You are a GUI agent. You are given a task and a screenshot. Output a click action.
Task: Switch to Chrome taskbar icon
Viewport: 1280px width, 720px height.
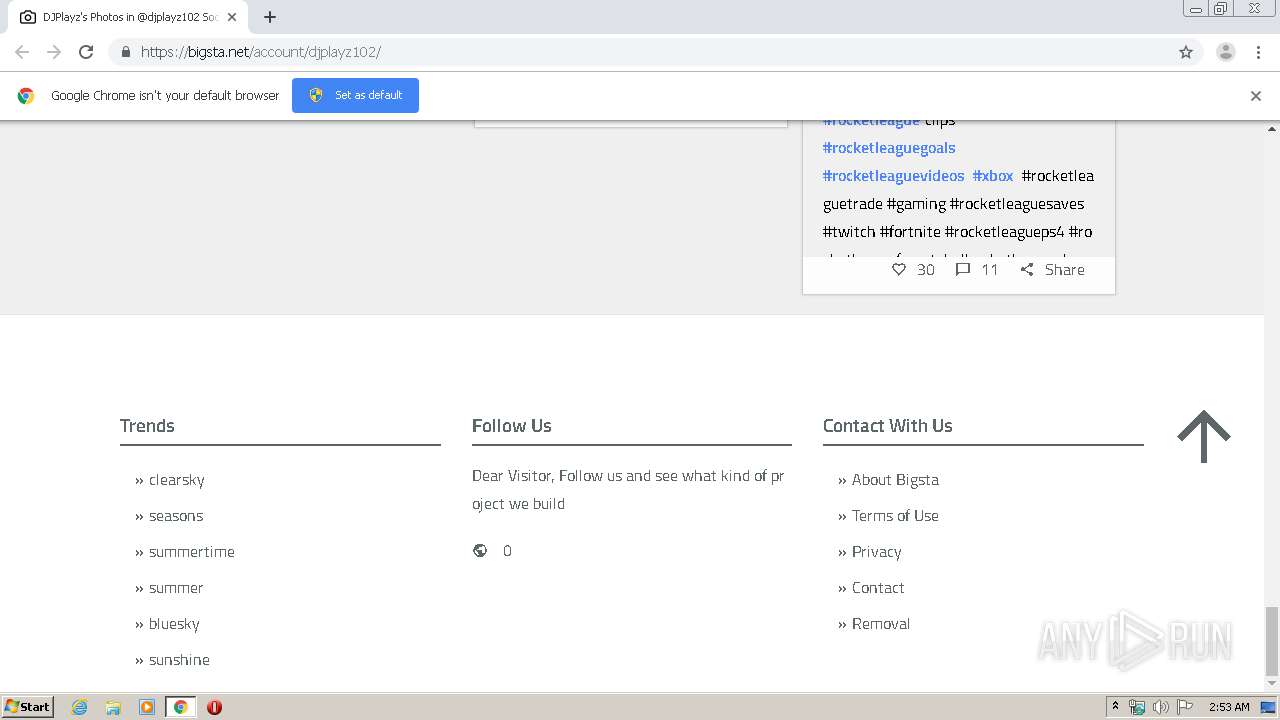pyautogui.click(x=180, y=707)
